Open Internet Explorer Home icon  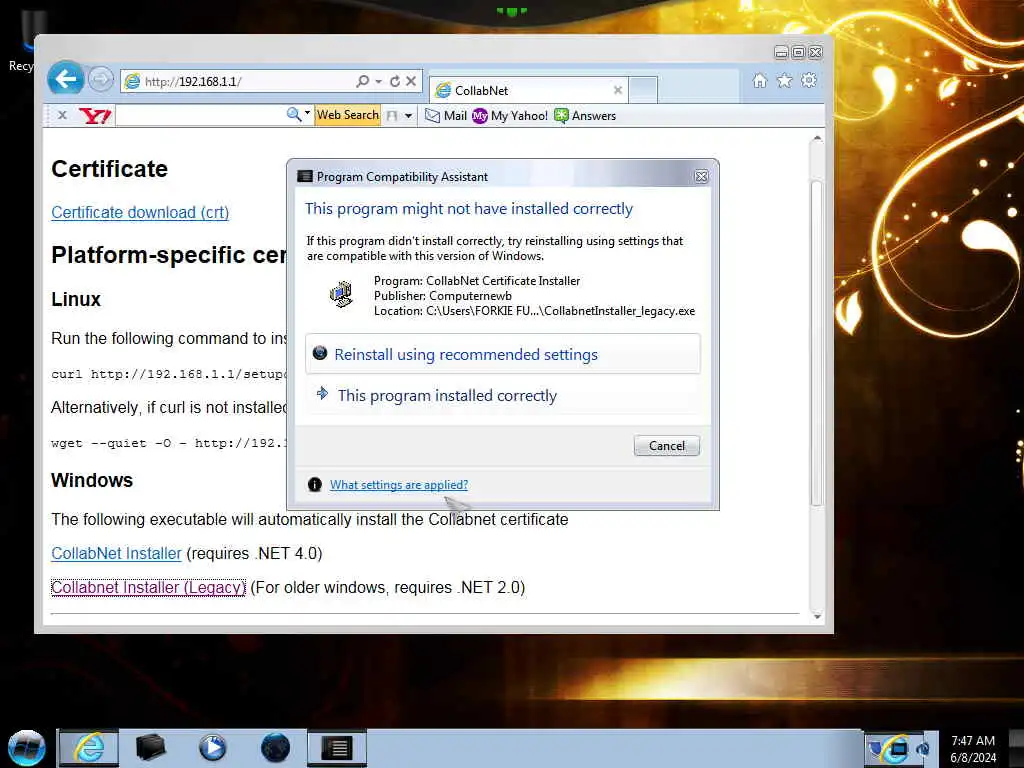pyautogui.click(x=760, y=80)
